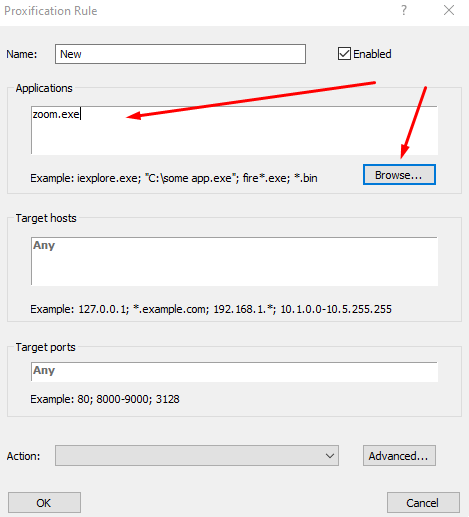Open the Advanced... settings
The height and width of the screenshot is (517, 469).
tap(399, 456)
